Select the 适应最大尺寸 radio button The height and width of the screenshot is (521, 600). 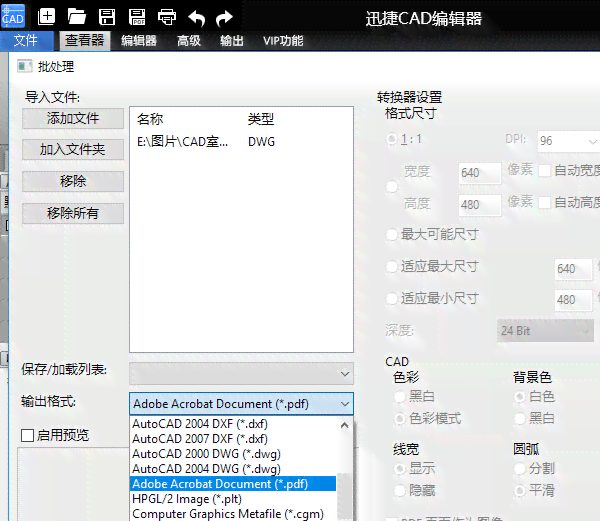tap(392, 267)
